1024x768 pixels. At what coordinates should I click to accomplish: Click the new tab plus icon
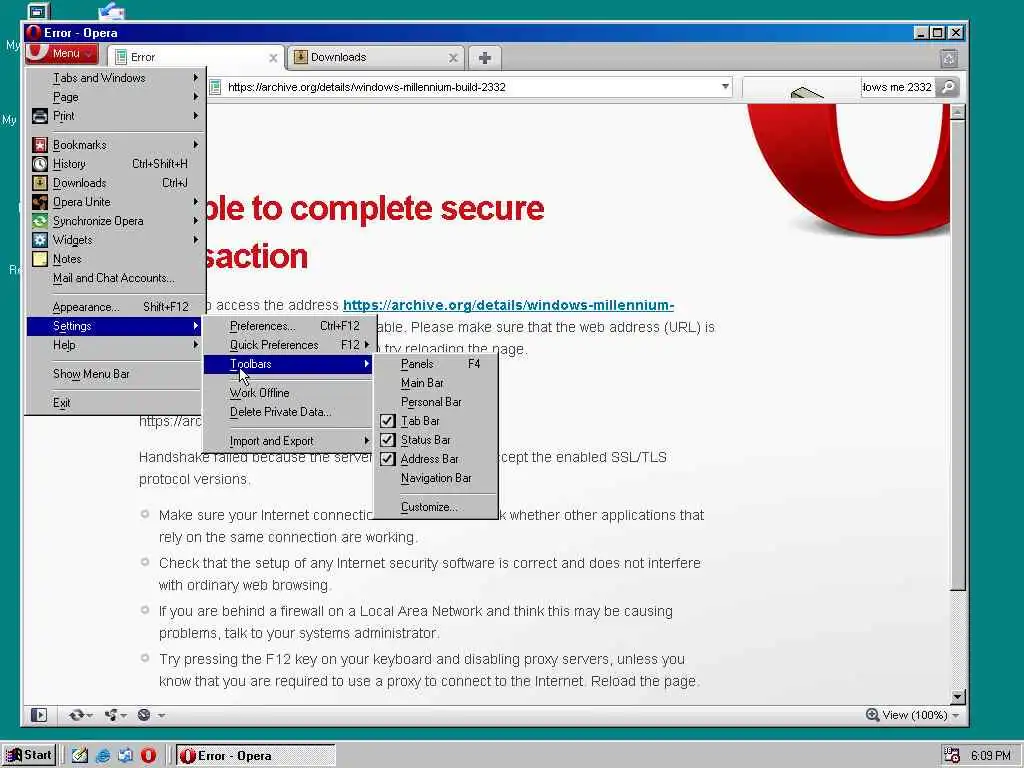(x=485, y=57)
